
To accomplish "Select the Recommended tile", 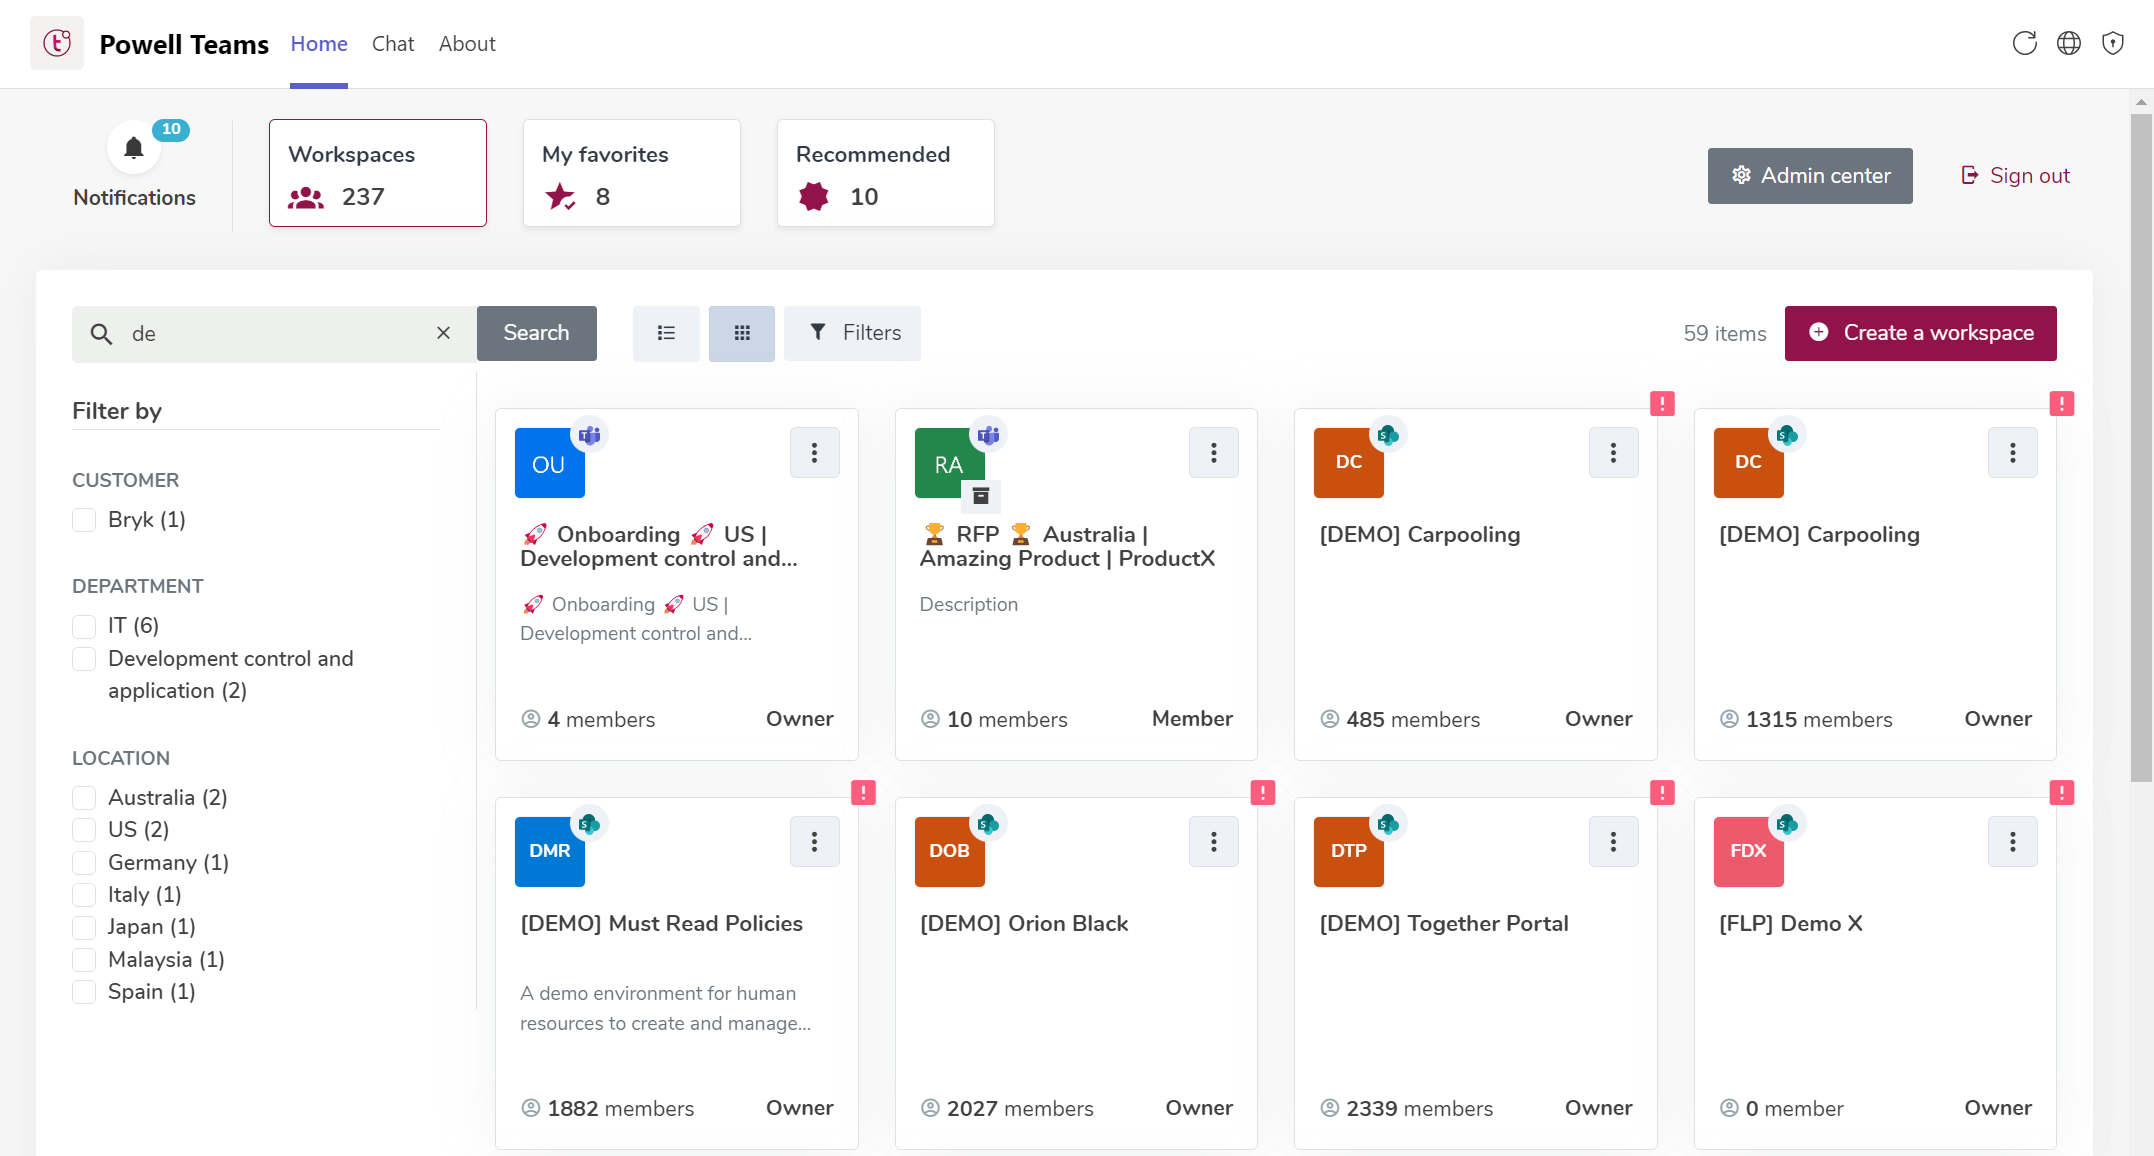I will point(886,173).
